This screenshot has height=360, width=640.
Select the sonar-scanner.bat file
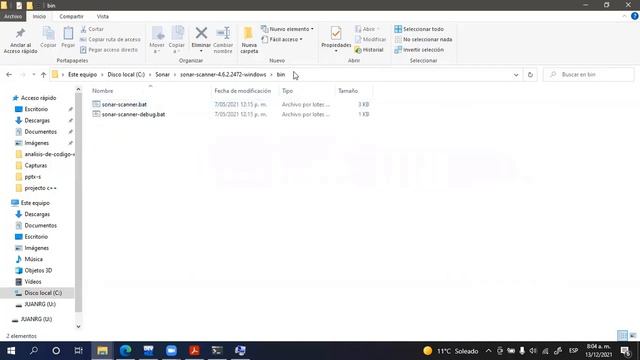pos(124,104)
